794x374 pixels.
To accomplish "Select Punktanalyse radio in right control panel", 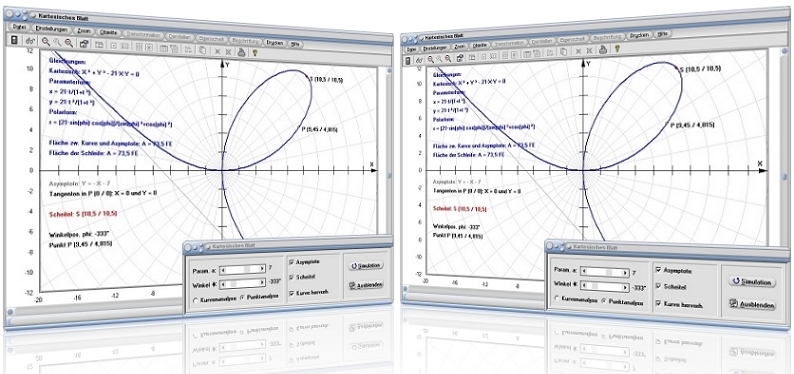I will [604, 301].
